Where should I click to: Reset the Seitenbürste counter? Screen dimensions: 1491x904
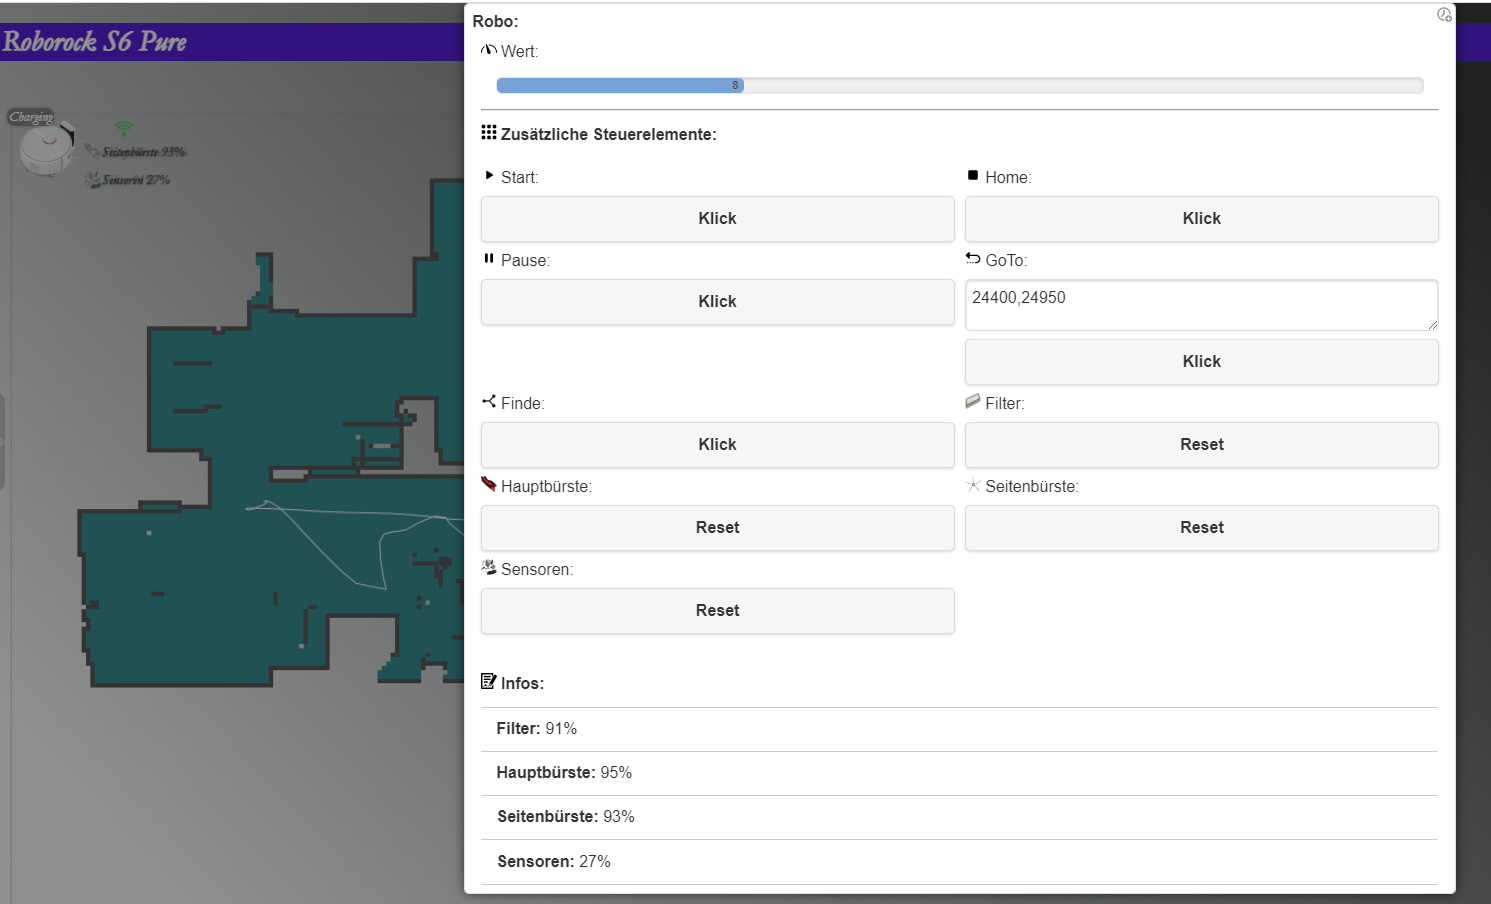pyautogui.click(x=1201, y=528)
